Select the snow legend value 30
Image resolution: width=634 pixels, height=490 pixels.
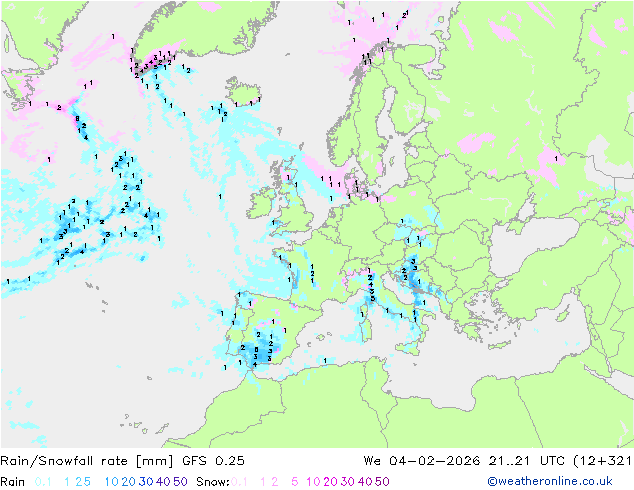(348, 482)
